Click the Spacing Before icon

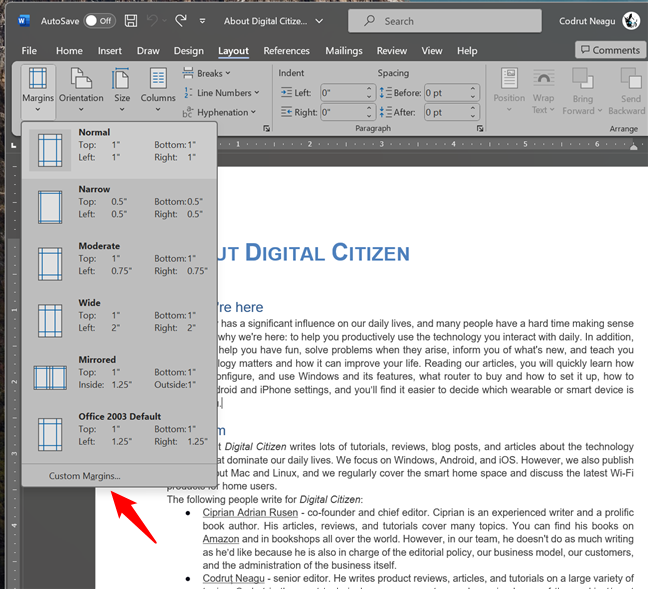click(x=385, y=92)
